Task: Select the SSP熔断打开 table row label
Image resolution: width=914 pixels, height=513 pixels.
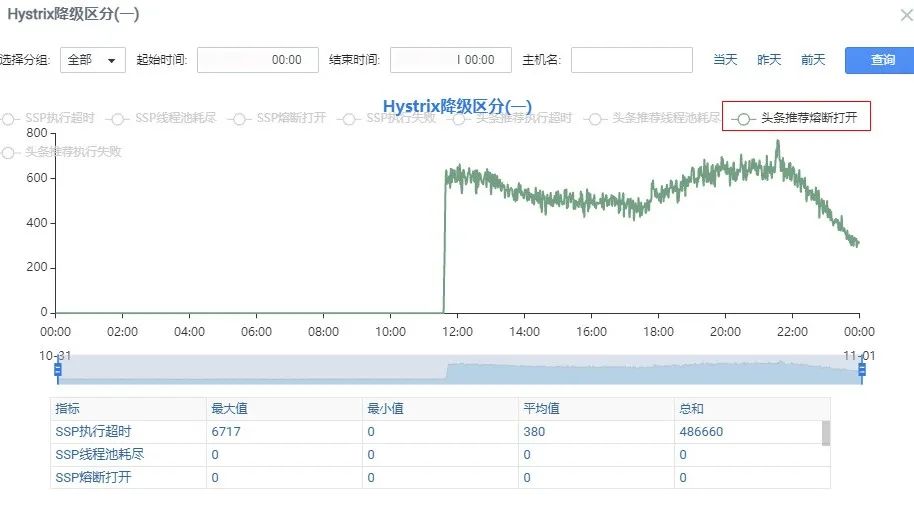Action: [93, 477]
